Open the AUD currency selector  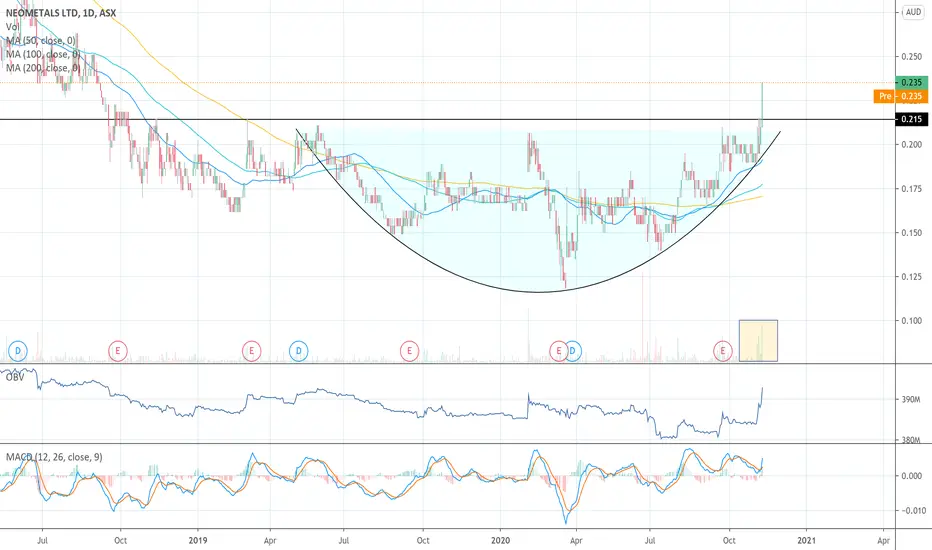point(913,12)
